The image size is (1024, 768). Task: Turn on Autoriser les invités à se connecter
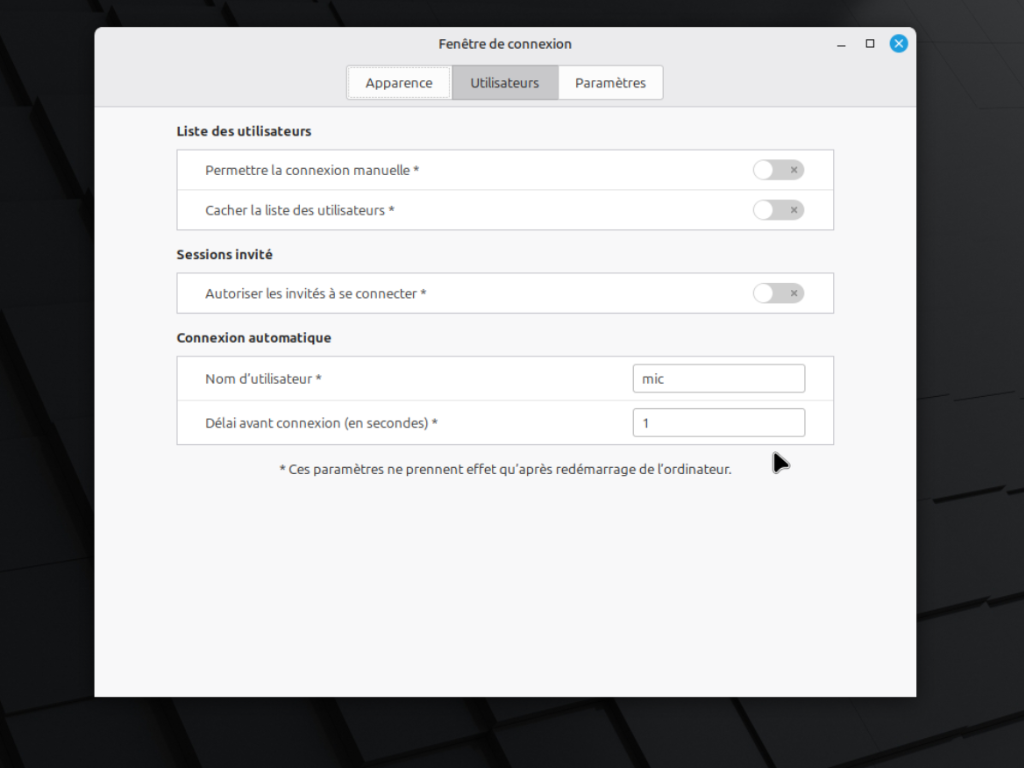coord(778,293)
